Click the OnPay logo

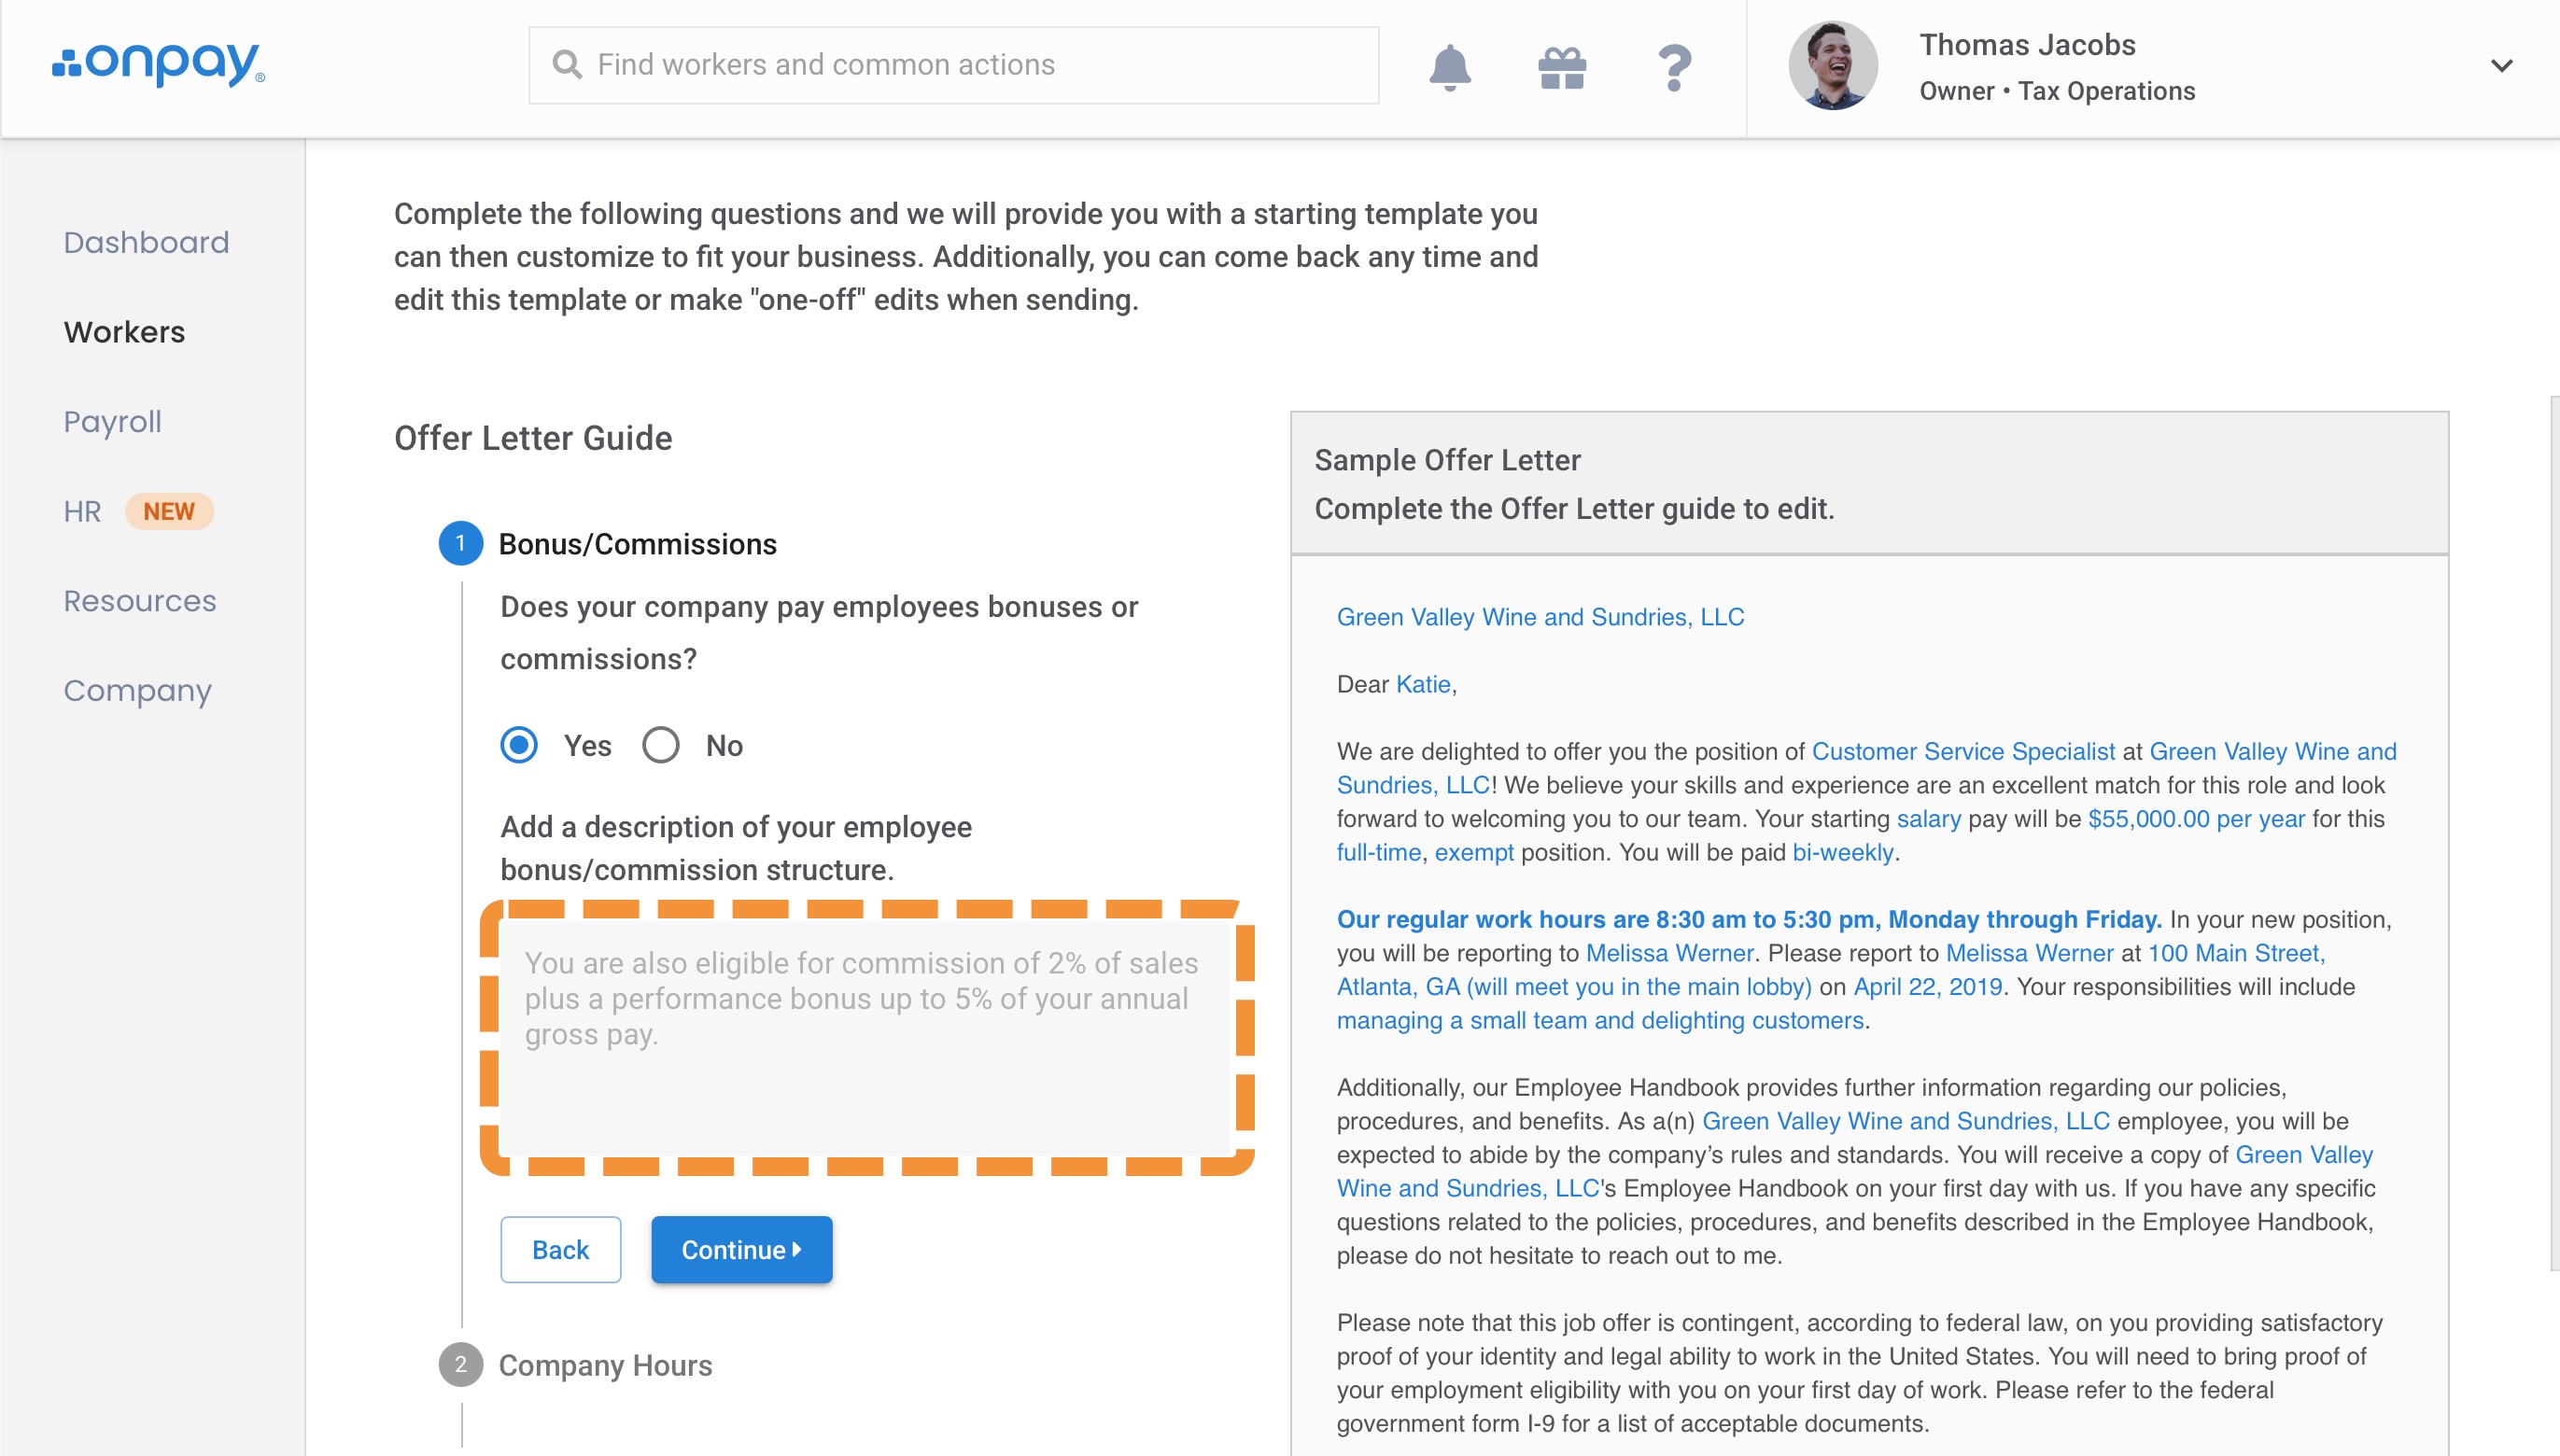coord(160,64)
